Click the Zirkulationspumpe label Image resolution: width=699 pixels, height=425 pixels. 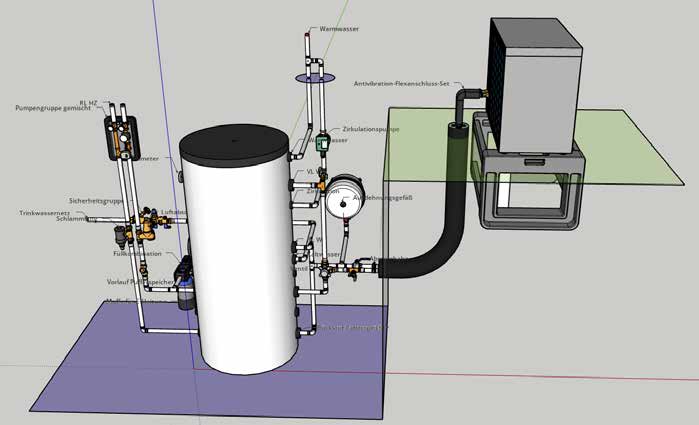point(371,129)
